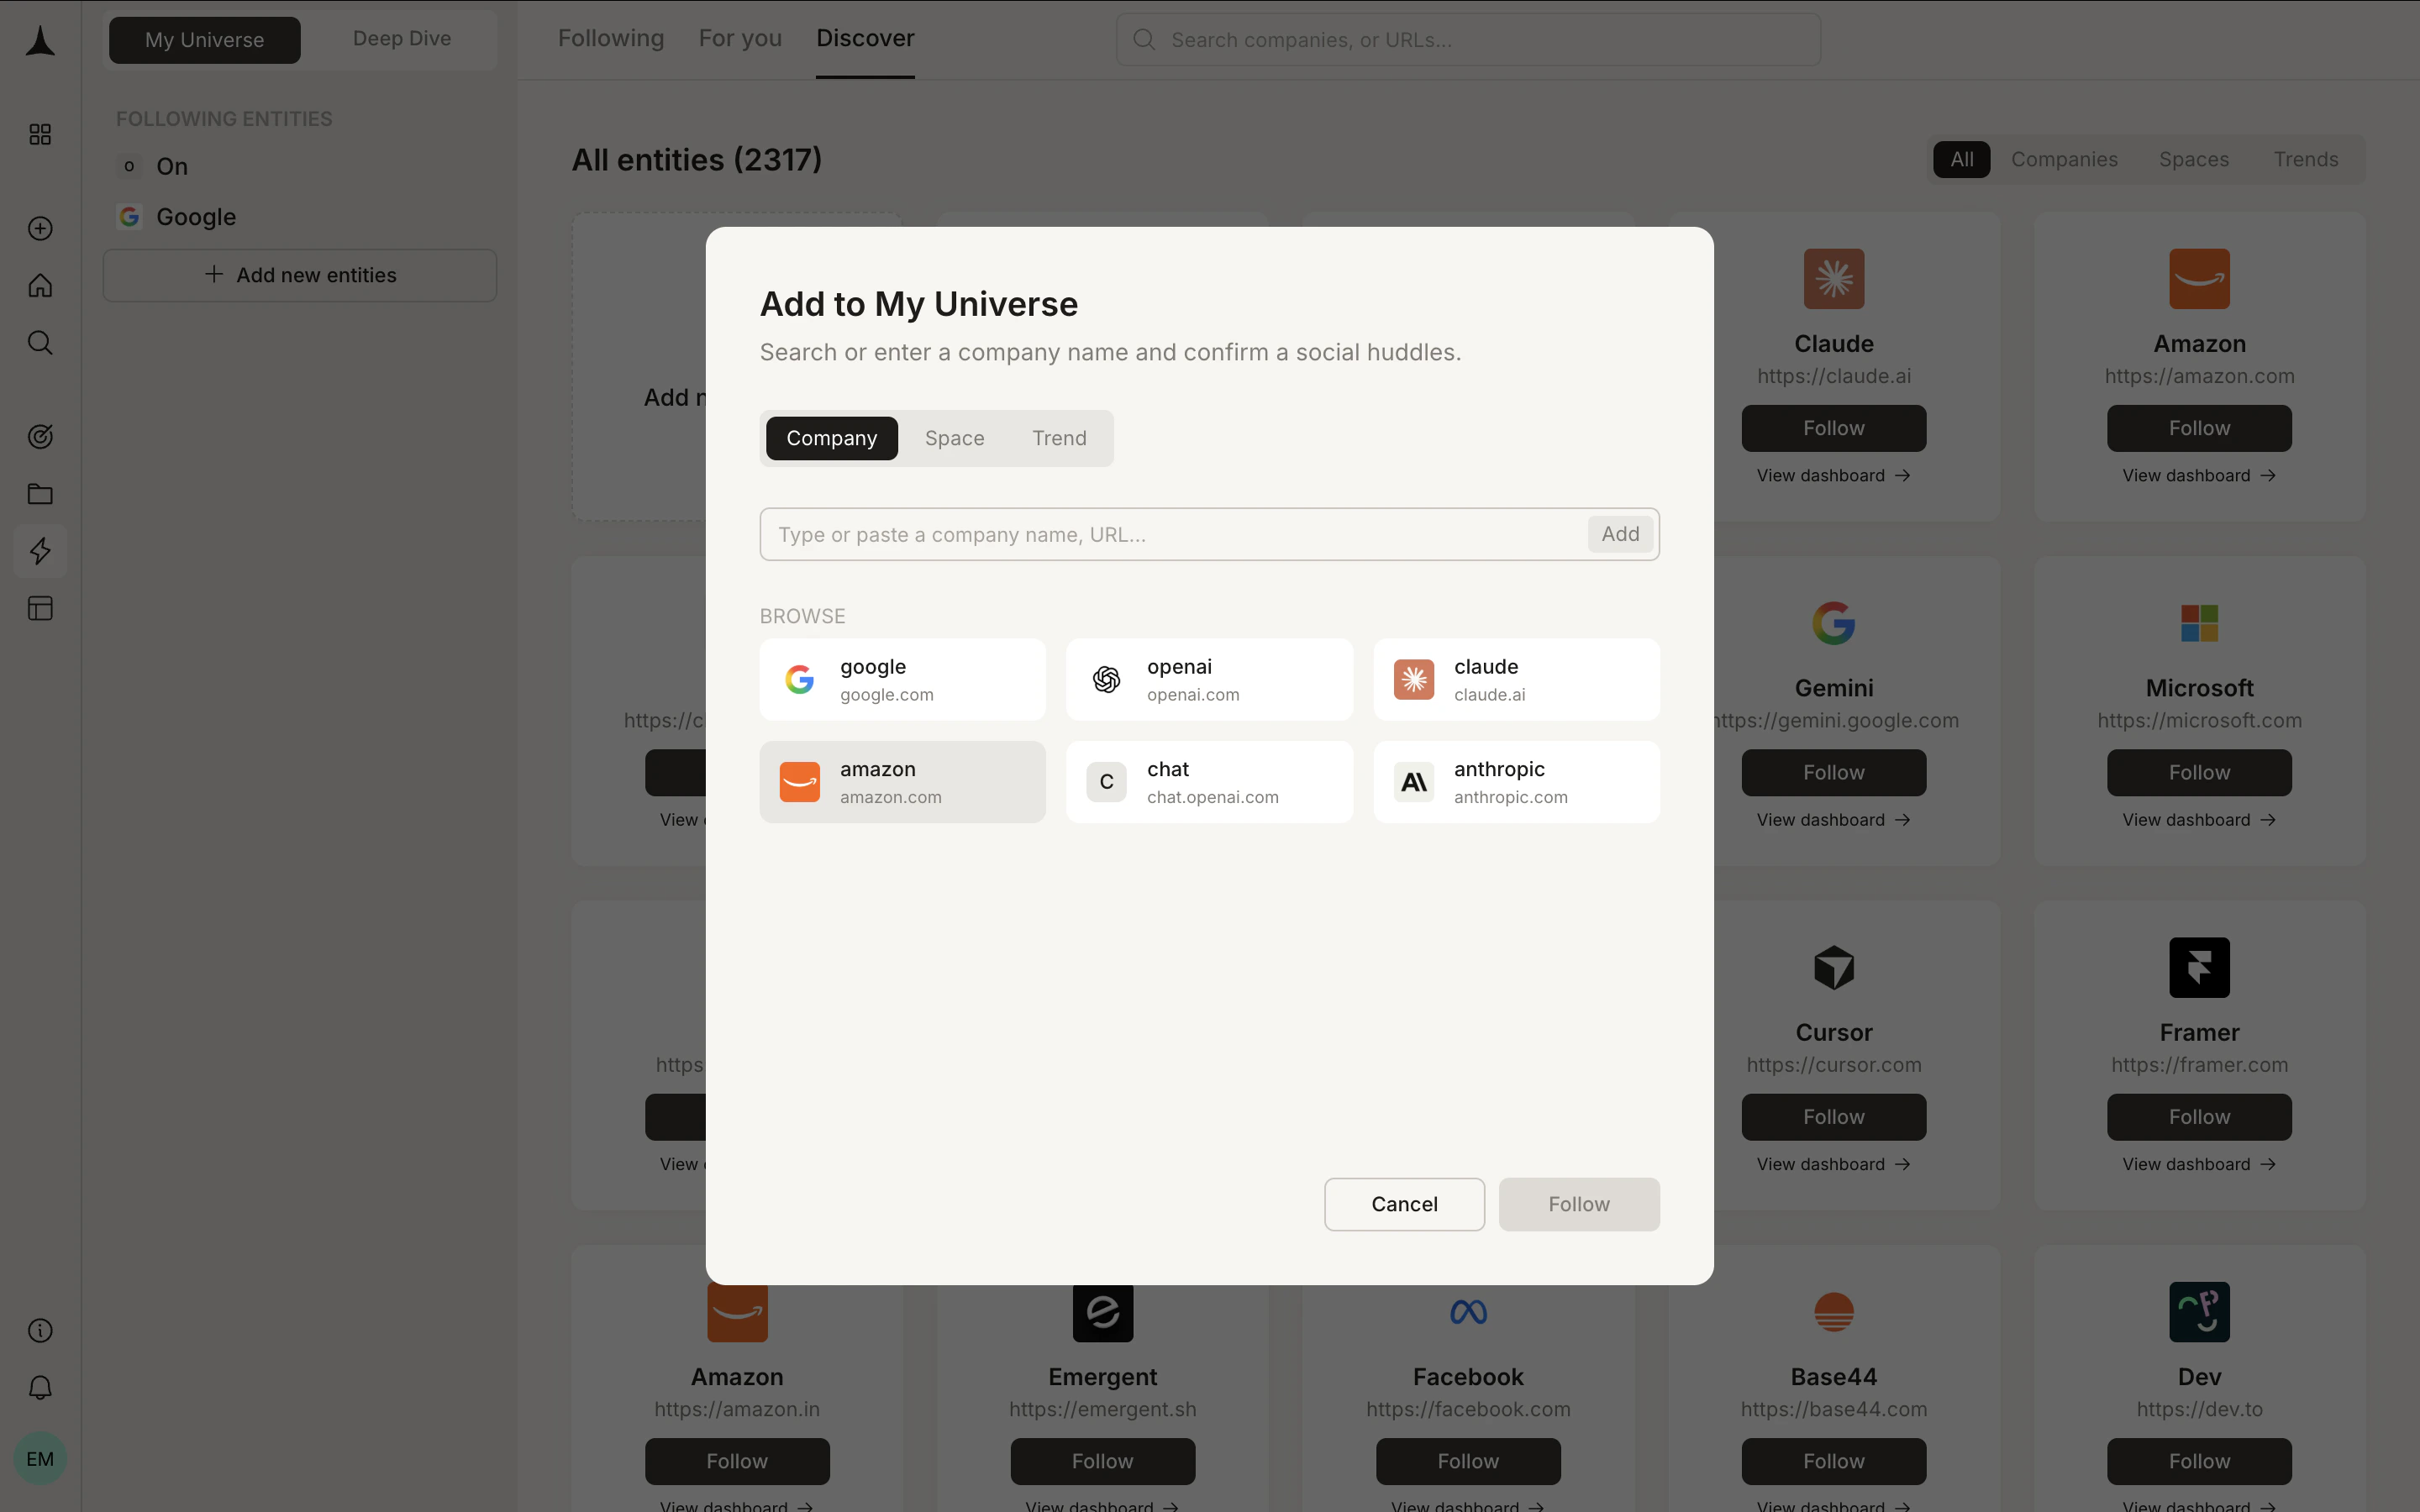Follow Dev on background card

coord(2199,1461)
